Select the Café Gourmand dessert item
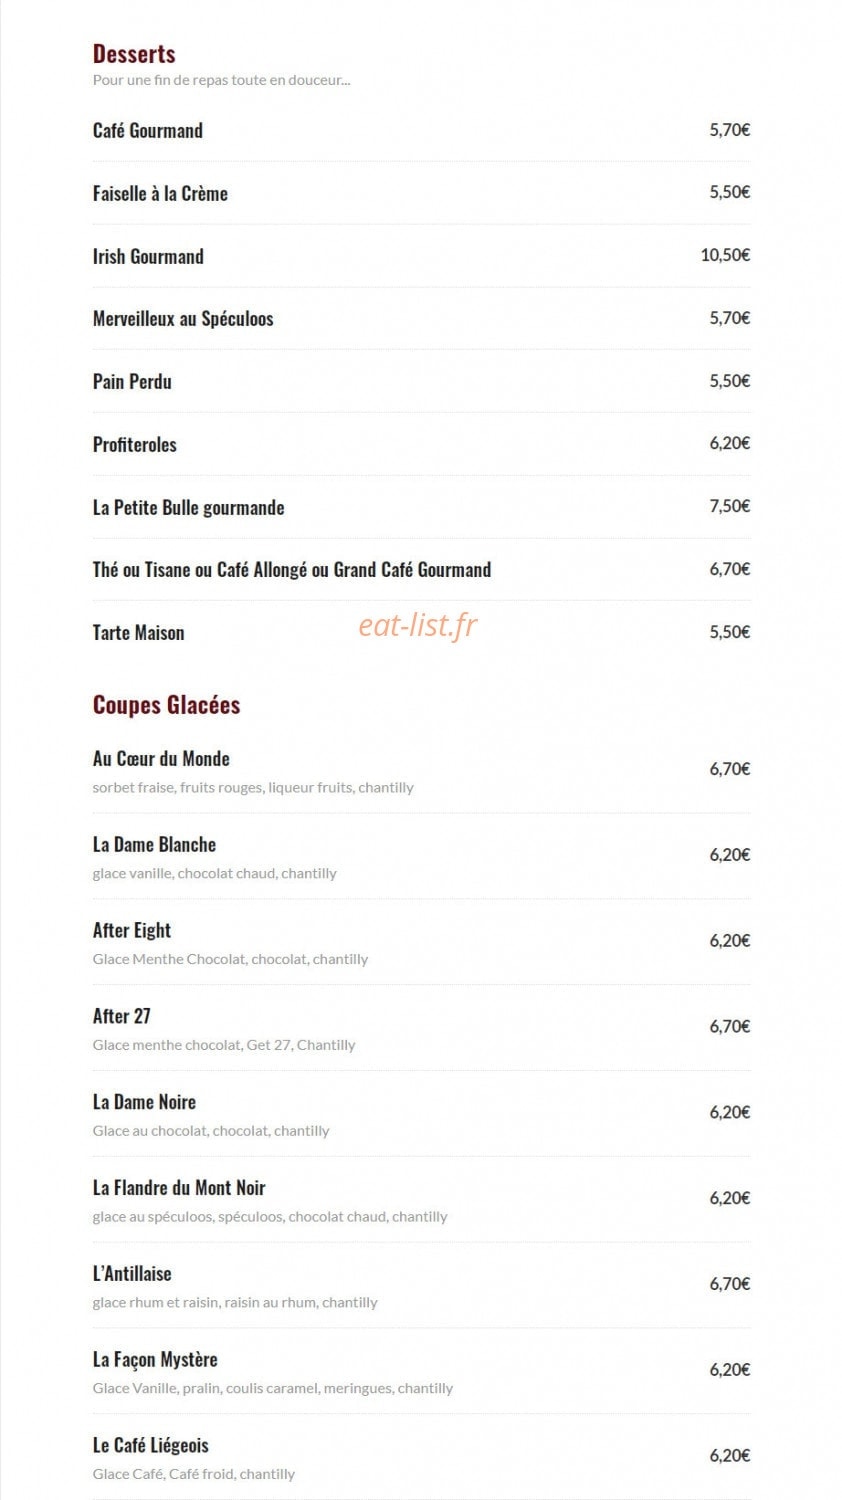The image size is (842, 1500). tap(148, 130)
